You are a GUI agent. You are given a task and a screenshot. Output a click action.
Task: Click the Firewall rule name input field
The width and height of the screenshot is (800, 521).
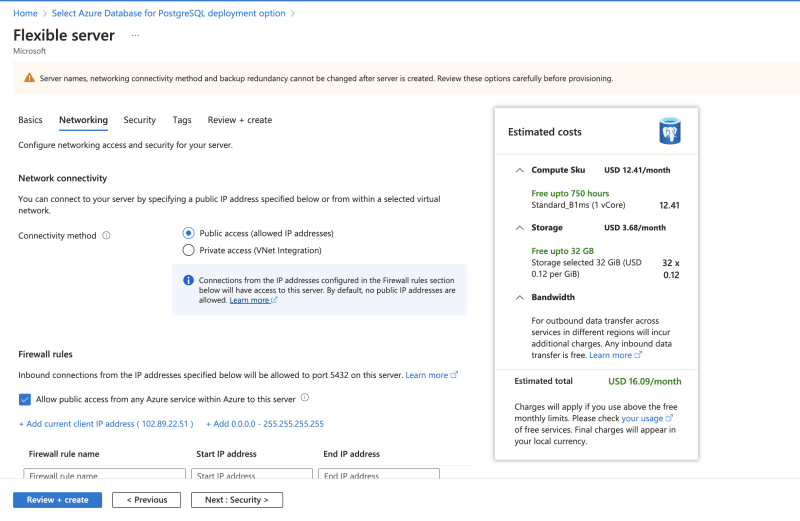point(105,475)
